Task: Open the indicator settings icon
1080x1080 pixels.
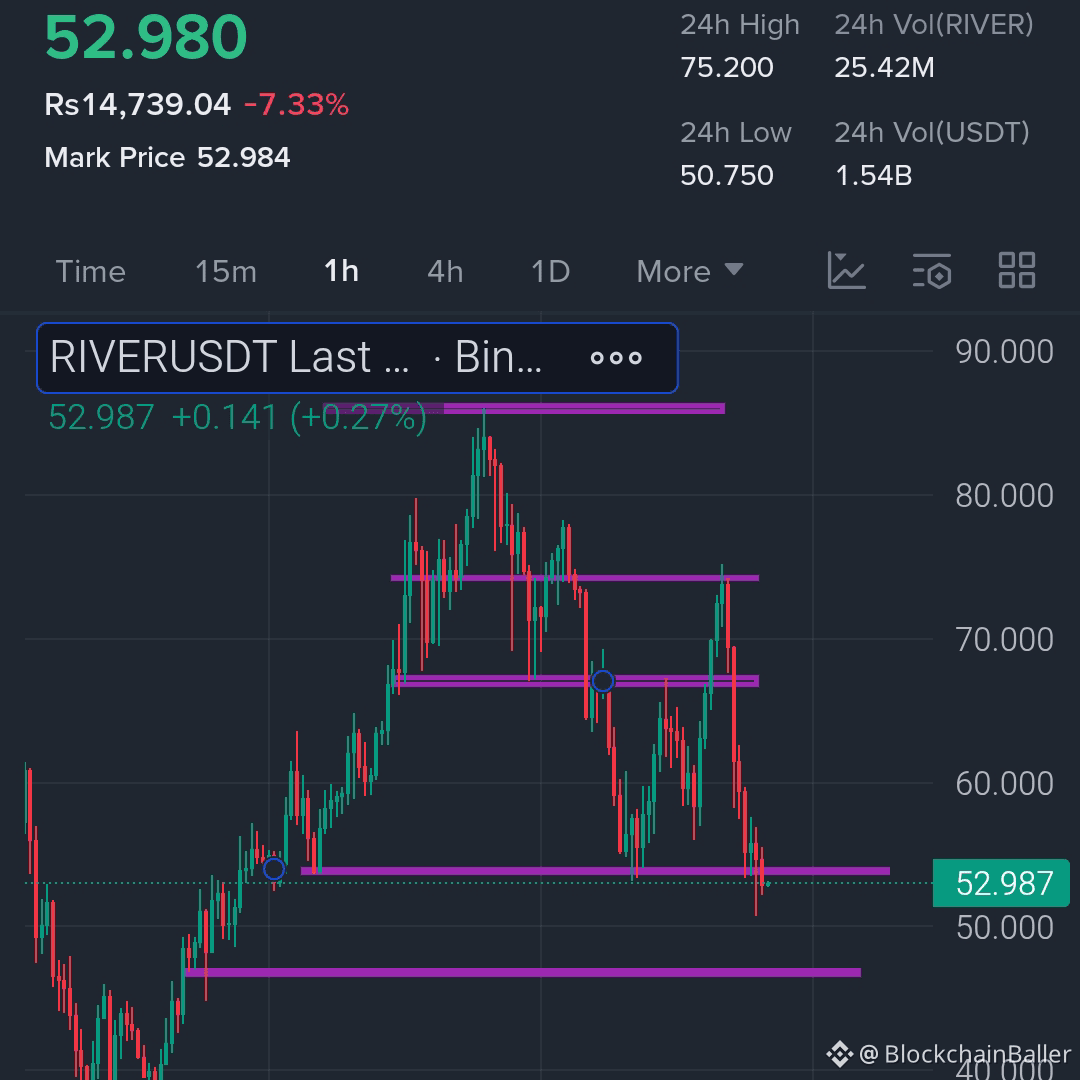Action: click(932, 270)
